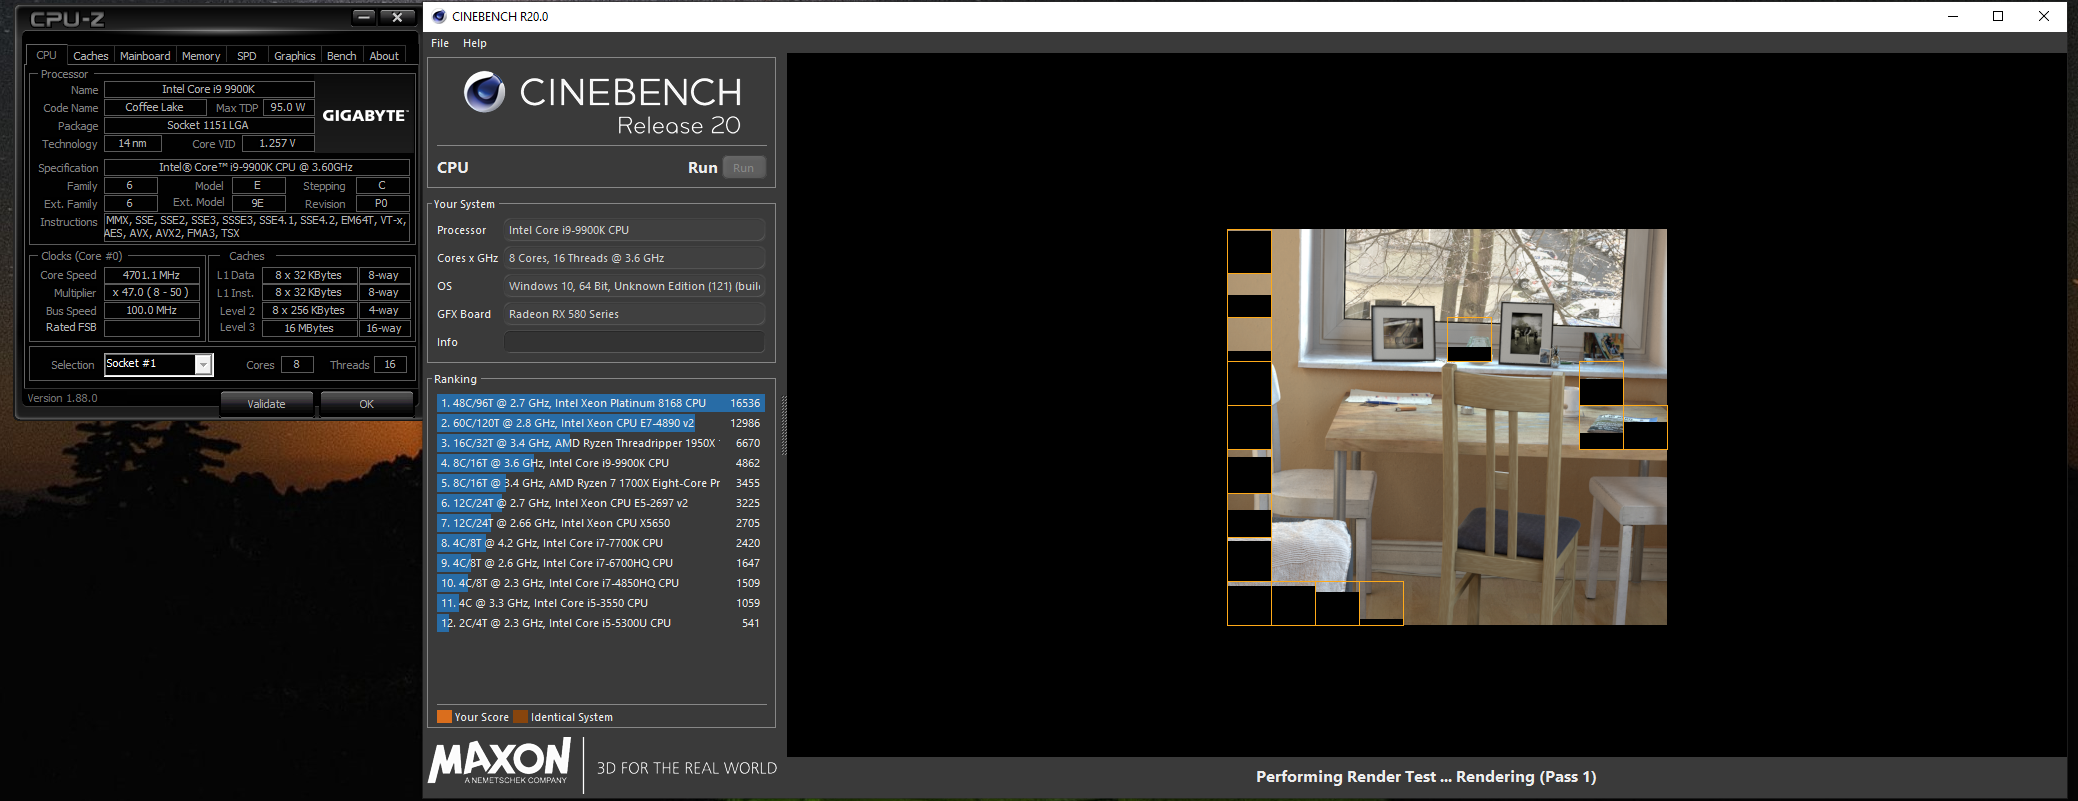Minimize the CPU-Z window

pos(364,17)
